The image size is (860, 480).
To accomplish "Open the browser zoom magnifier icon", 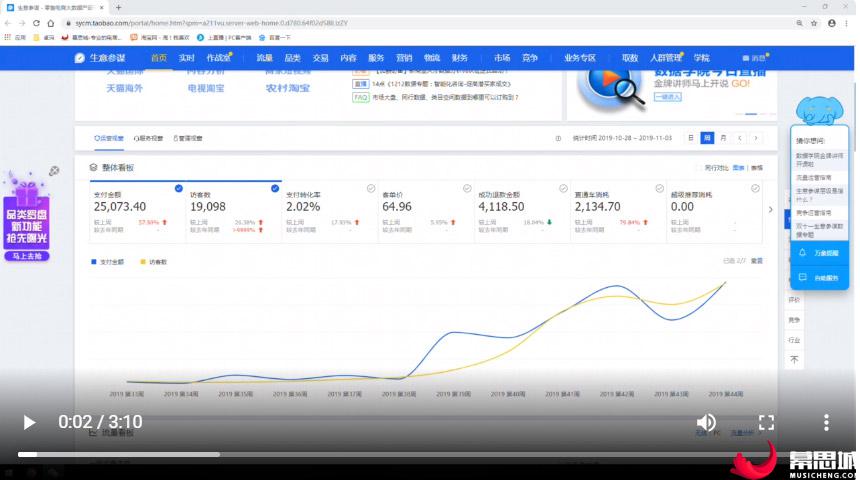I will tap(799, 23).
